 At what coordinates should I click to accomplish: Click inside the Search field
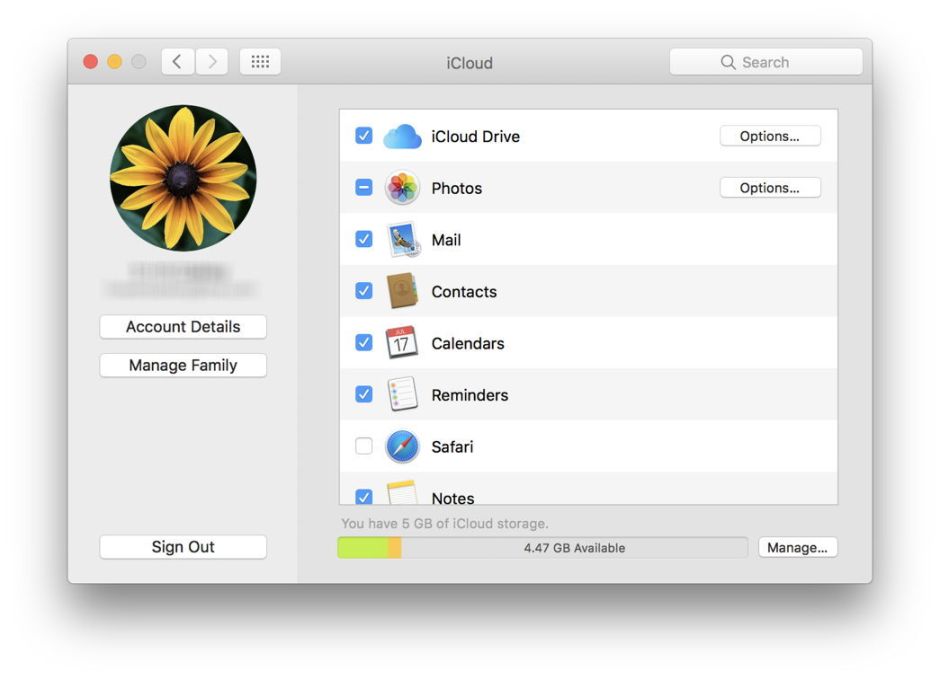[x=765, y=61]
